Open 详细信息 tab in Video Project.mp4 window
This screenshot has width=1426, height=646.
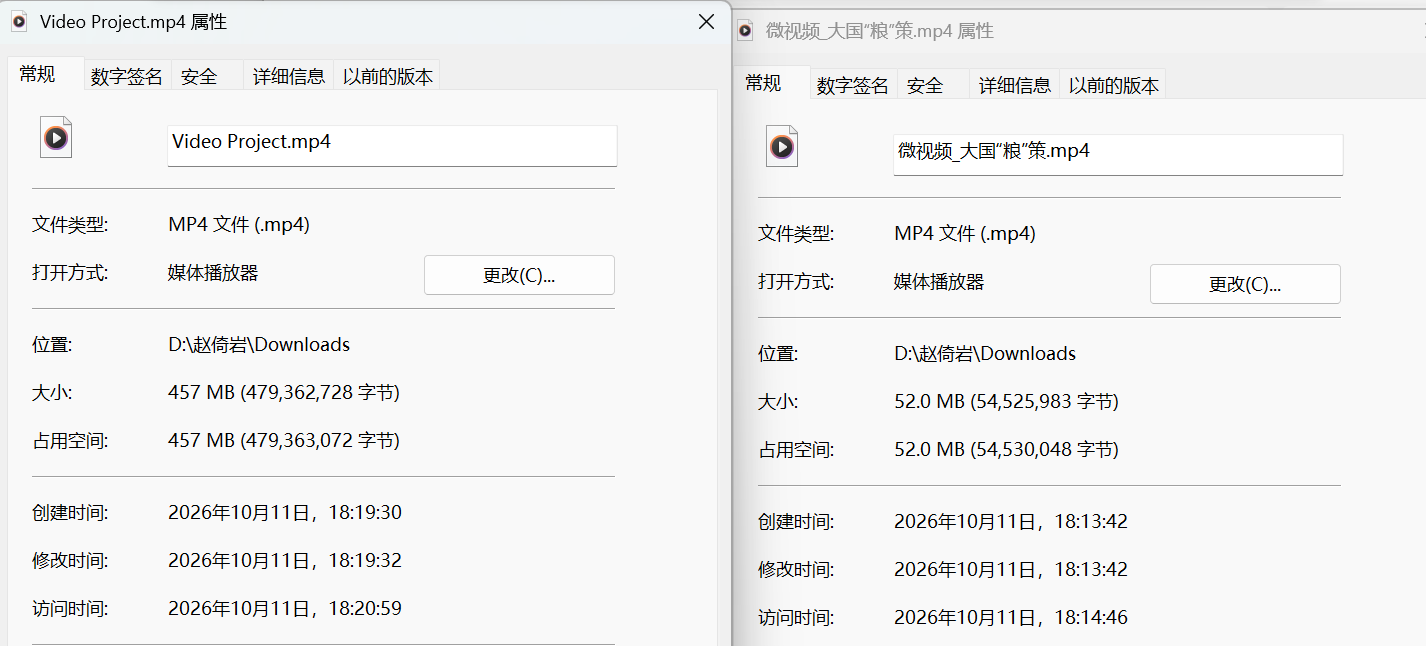tap(289, 76)
